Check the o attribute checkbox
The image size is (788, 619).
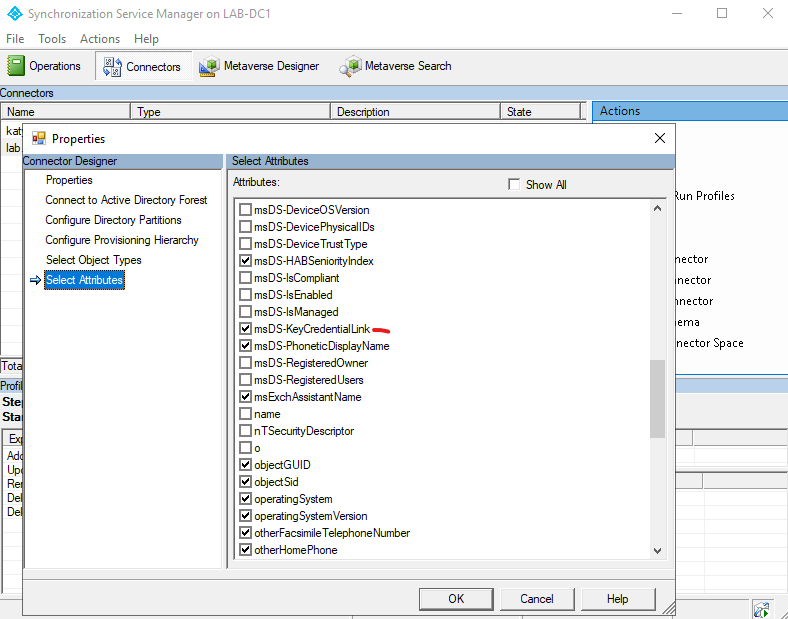click(245, 448)
